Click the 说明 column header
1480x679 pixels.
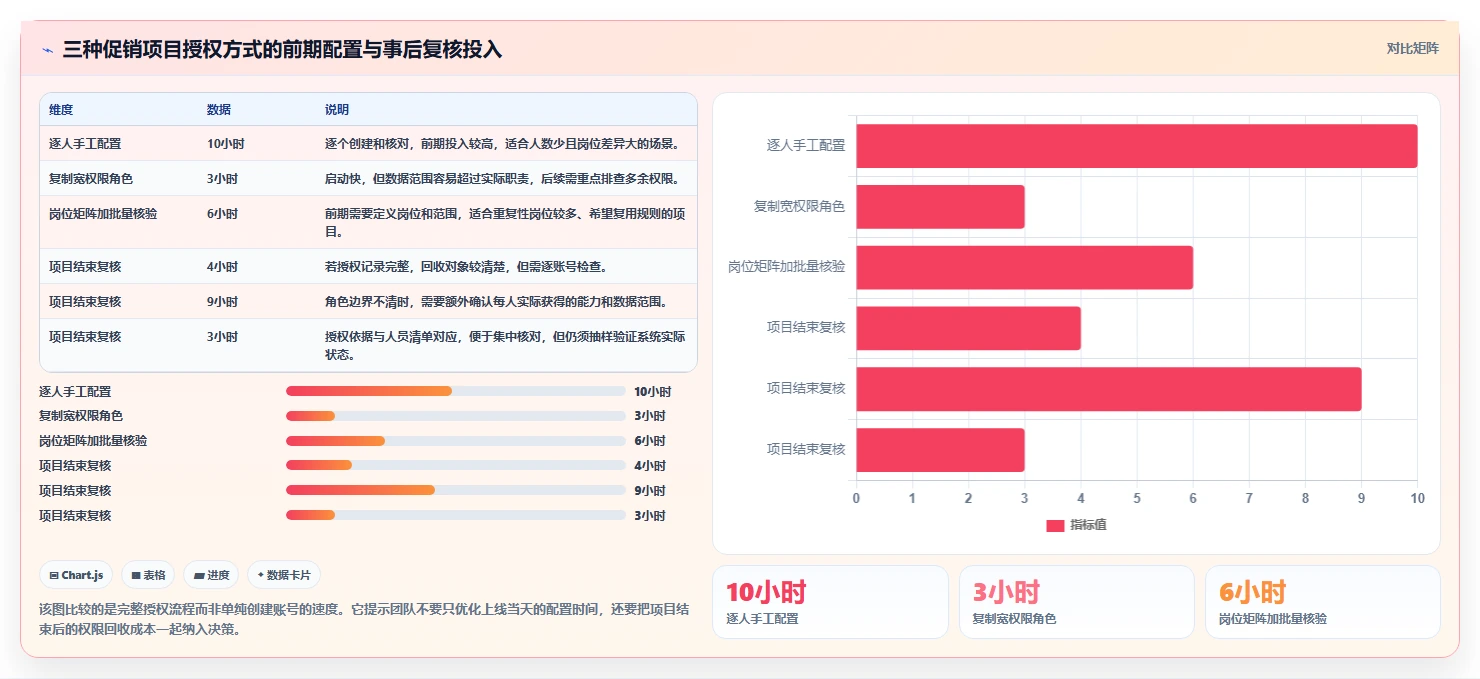[x=337, y=109]
